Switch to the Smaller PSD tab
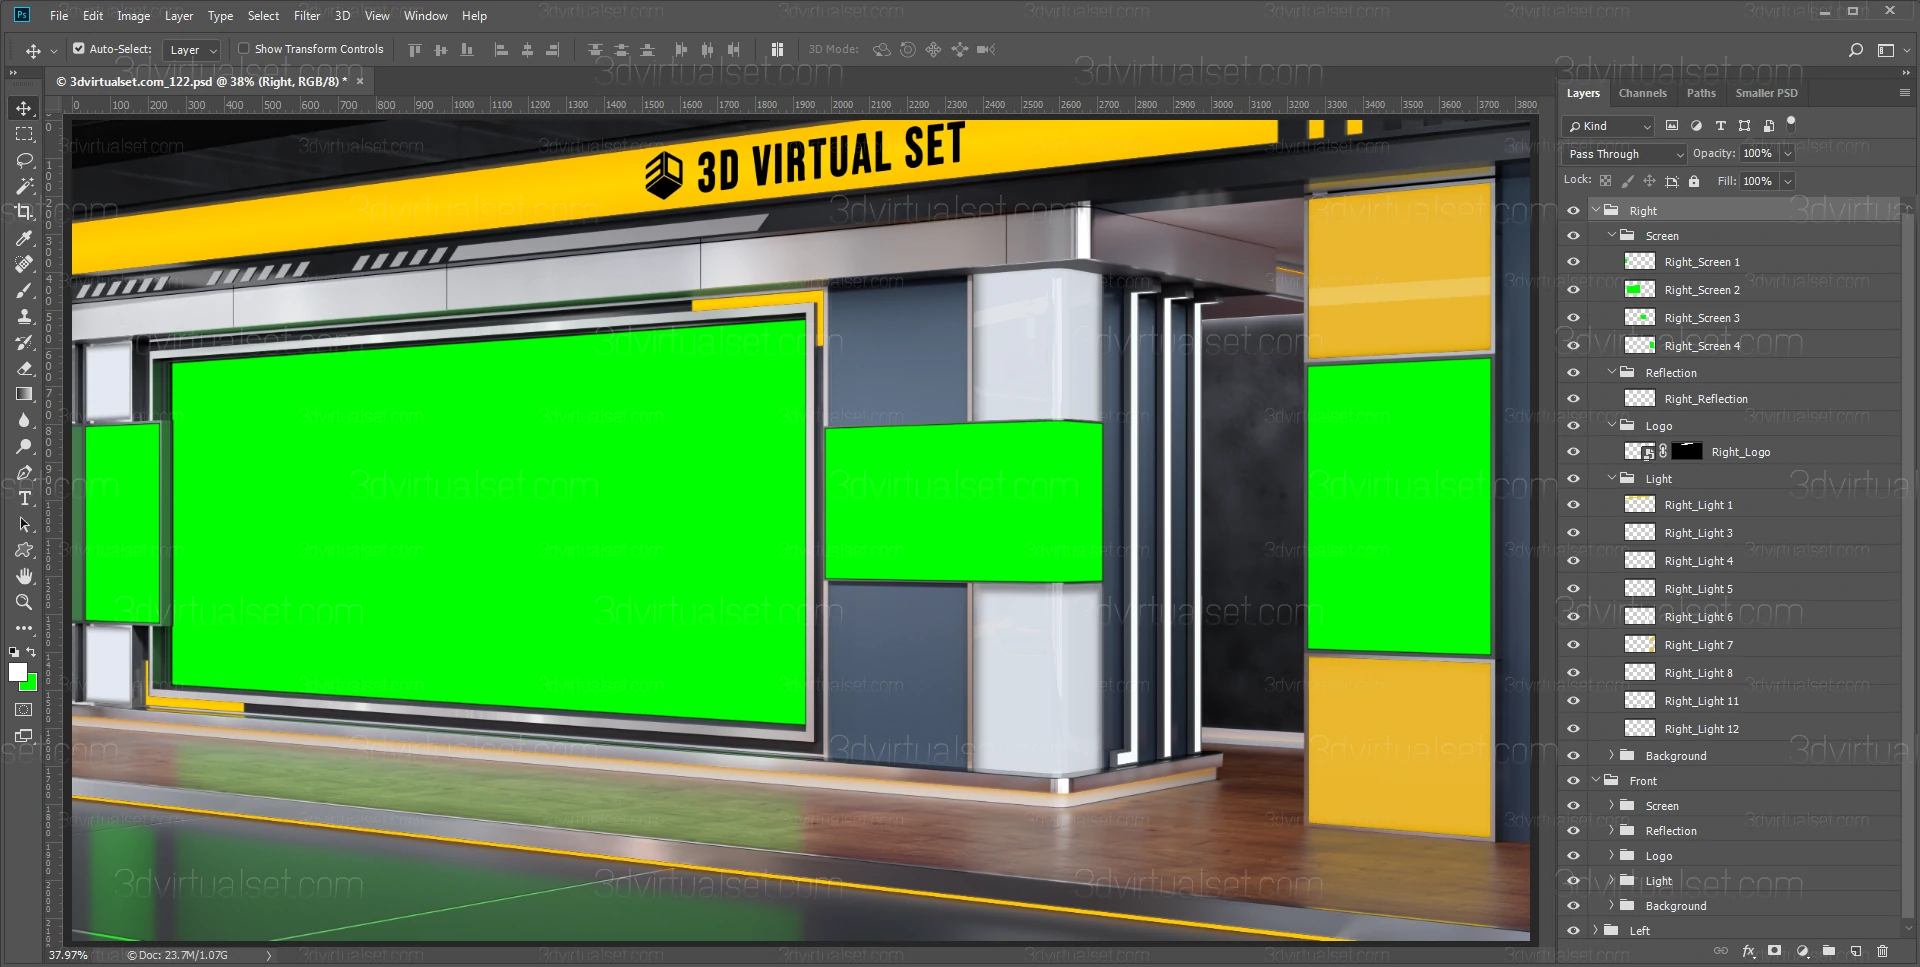 pyautogui.click(x=1766, y=93)
